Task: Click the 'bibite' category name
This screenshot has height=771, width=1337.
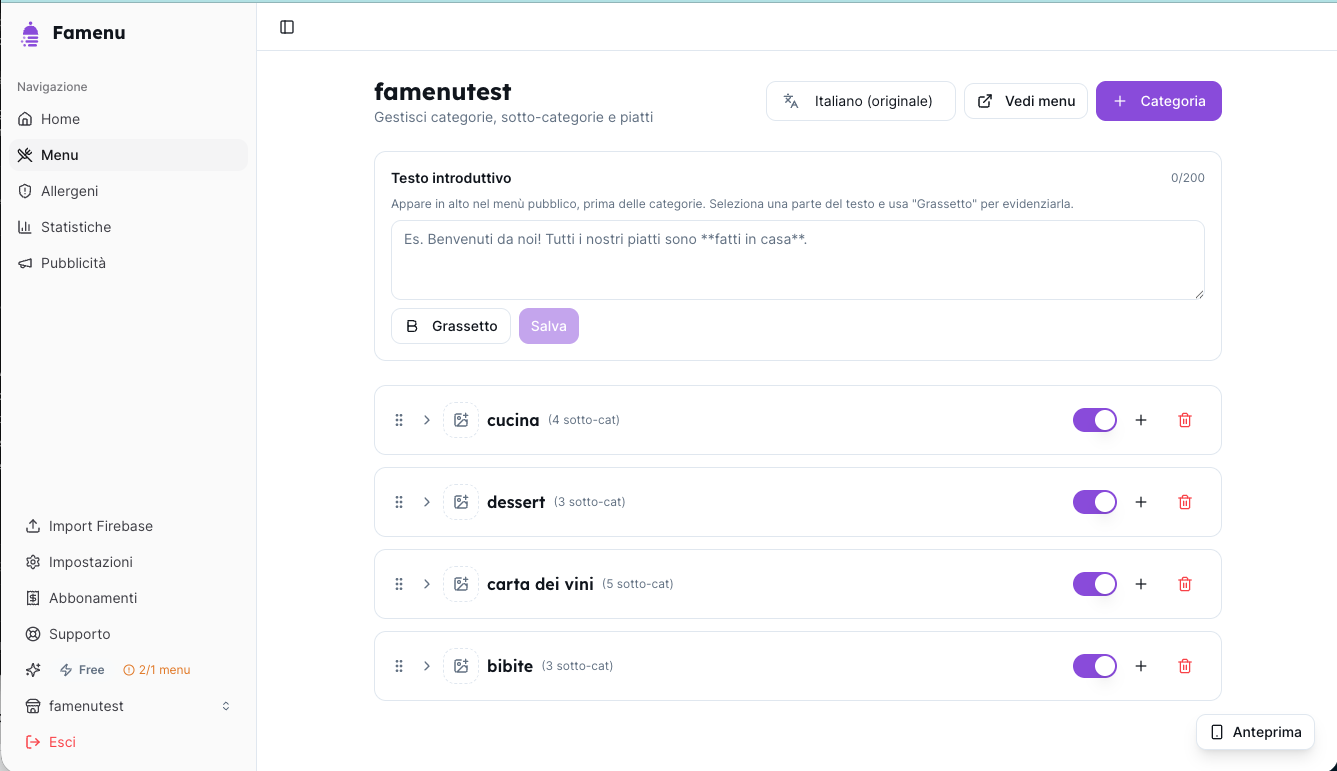Action: pyautogui.click(x=510, y=666)
